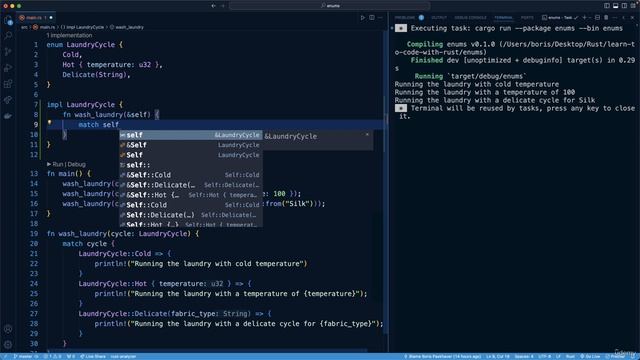Click the Run code lens above main

tap(58, 164)
